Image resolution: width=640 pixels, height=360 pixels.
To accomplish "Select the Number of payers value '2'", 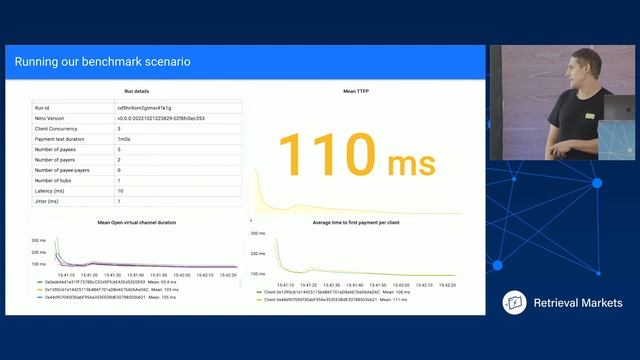I will [x=178, y=160].
